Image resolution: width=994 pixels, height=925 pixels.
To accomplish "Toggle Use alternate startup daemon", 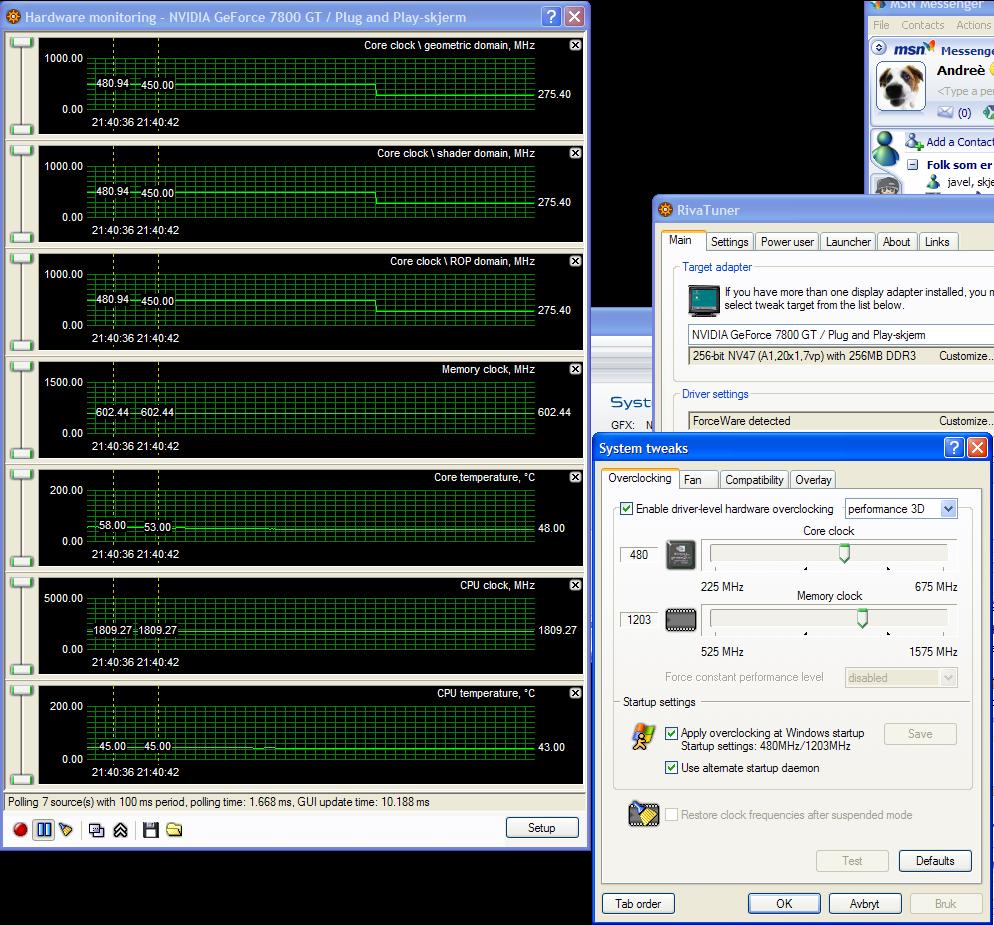I will coord(671,768).
